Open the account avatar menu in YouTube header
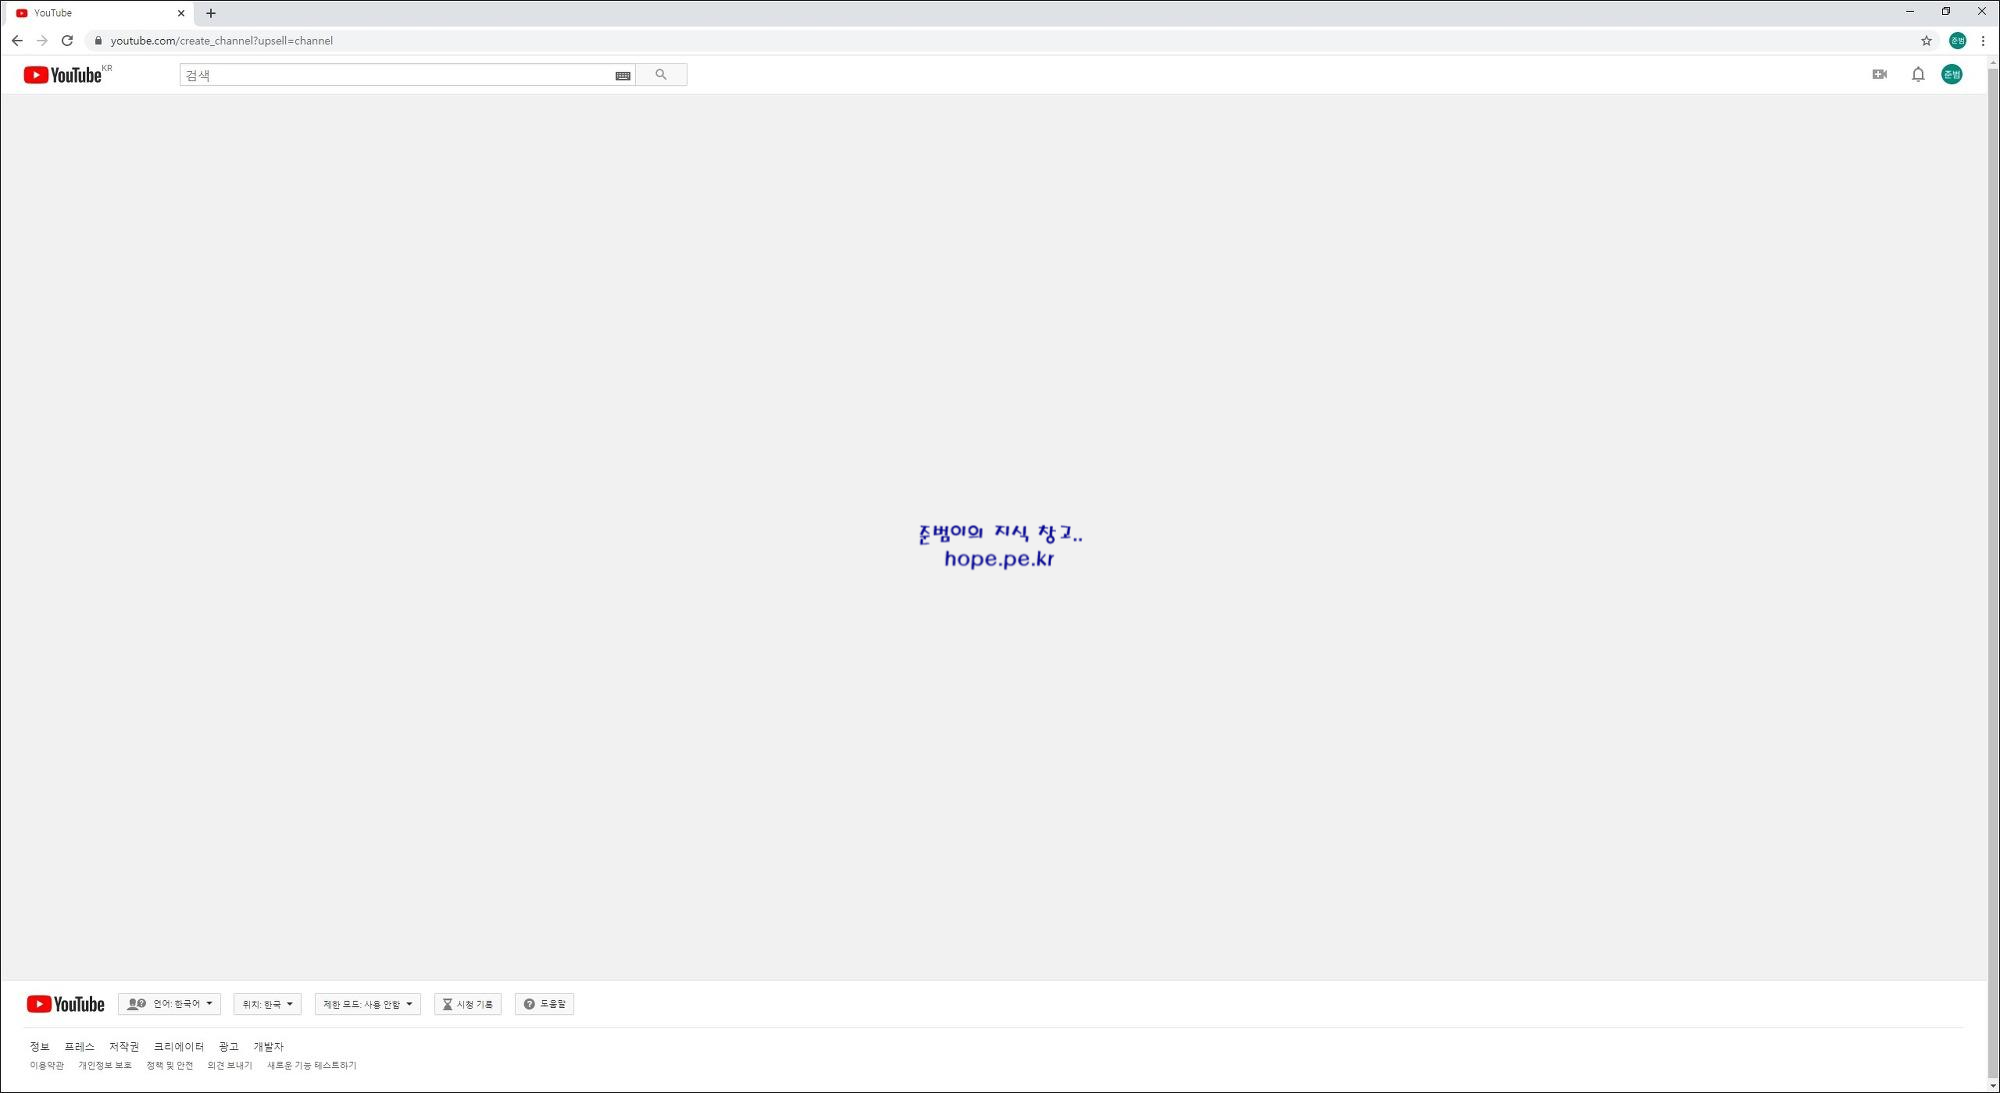 coord(1952,74)
